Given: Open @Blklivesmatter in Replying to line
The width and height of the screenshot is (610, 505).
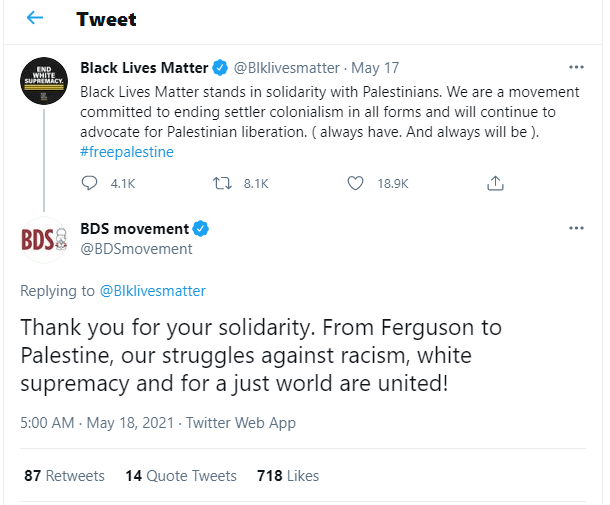Looking at the screenshot, I should (x=152, y=291).
